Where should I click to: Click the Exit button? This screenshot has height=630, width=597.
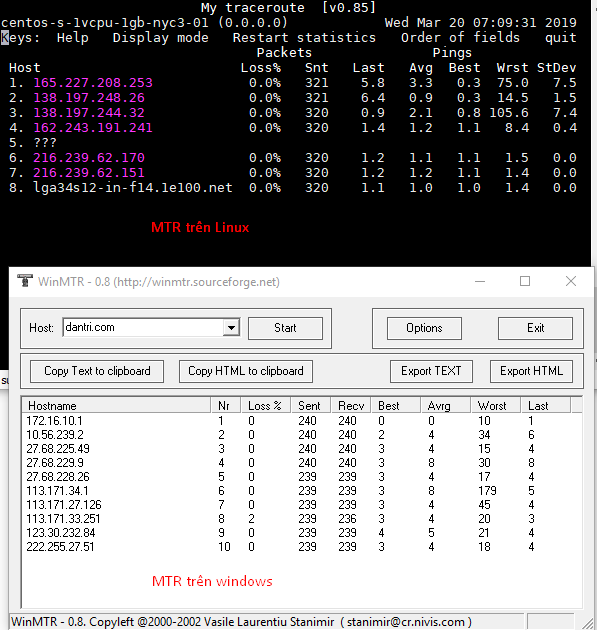(x=536, y=328)
